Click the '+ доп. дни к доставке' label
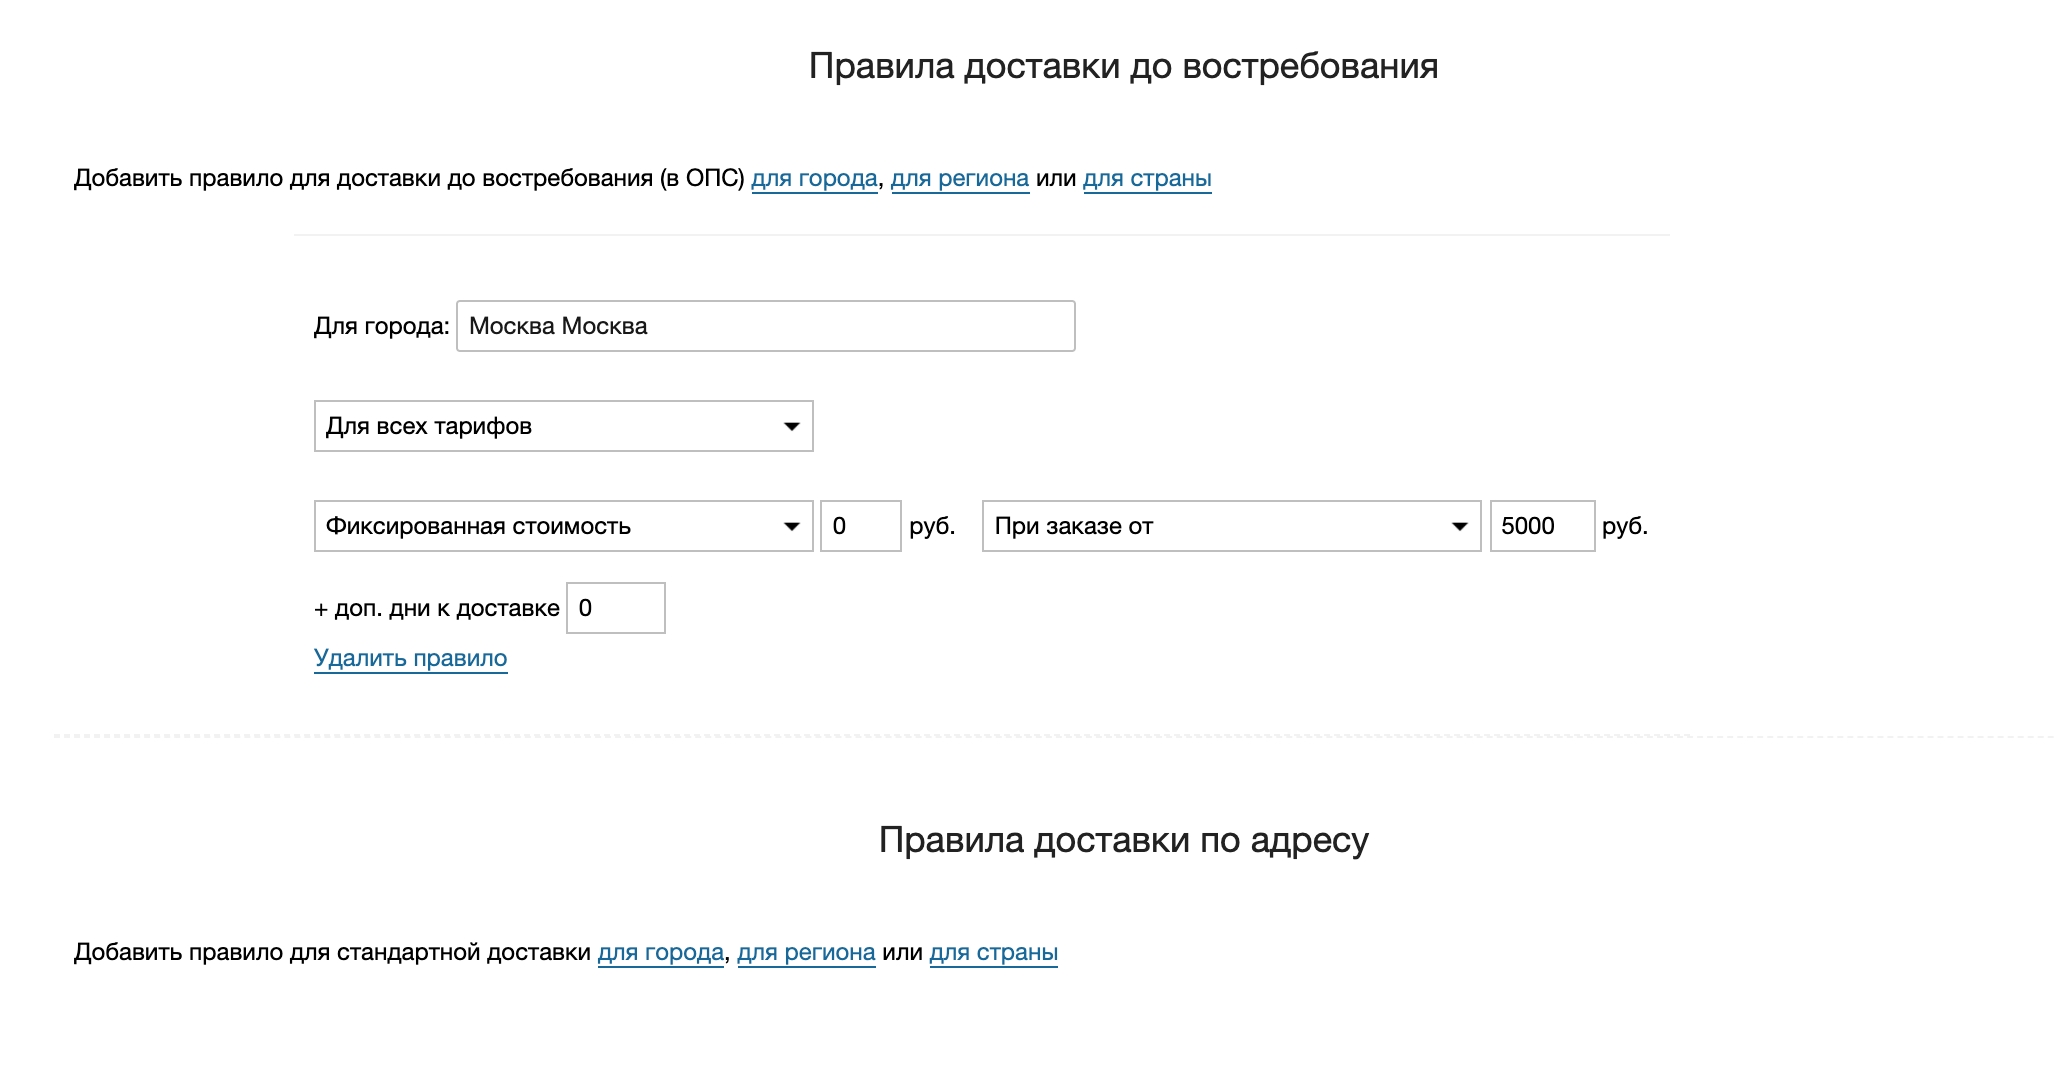Image resolution: width=2054 pixels, height=1070 pixels. (x=436, y=609)
